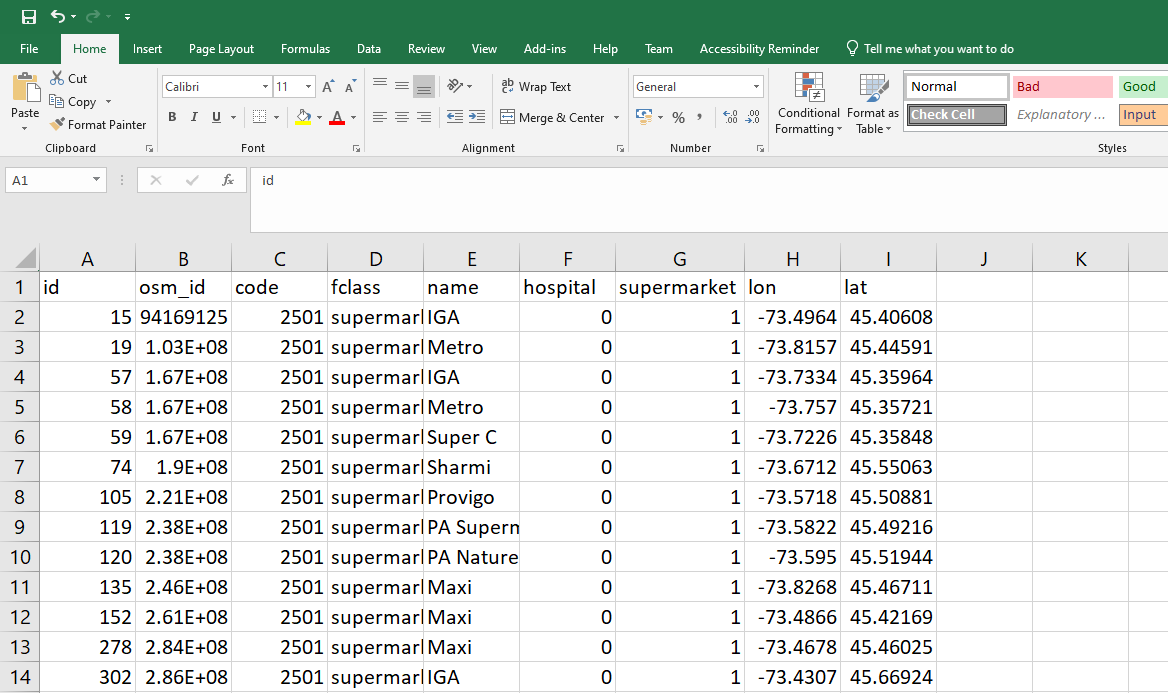The width and height of the screenshot is (1168, 693).
Task: Apply the Bad cell style swatch
Action: click(x=1062, y=87)
